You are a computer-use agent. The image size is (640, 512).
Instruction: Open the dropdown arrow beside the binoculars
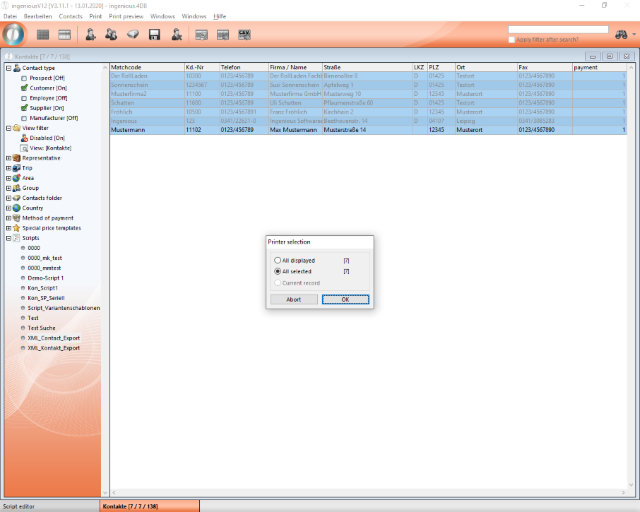pos(634,34)
